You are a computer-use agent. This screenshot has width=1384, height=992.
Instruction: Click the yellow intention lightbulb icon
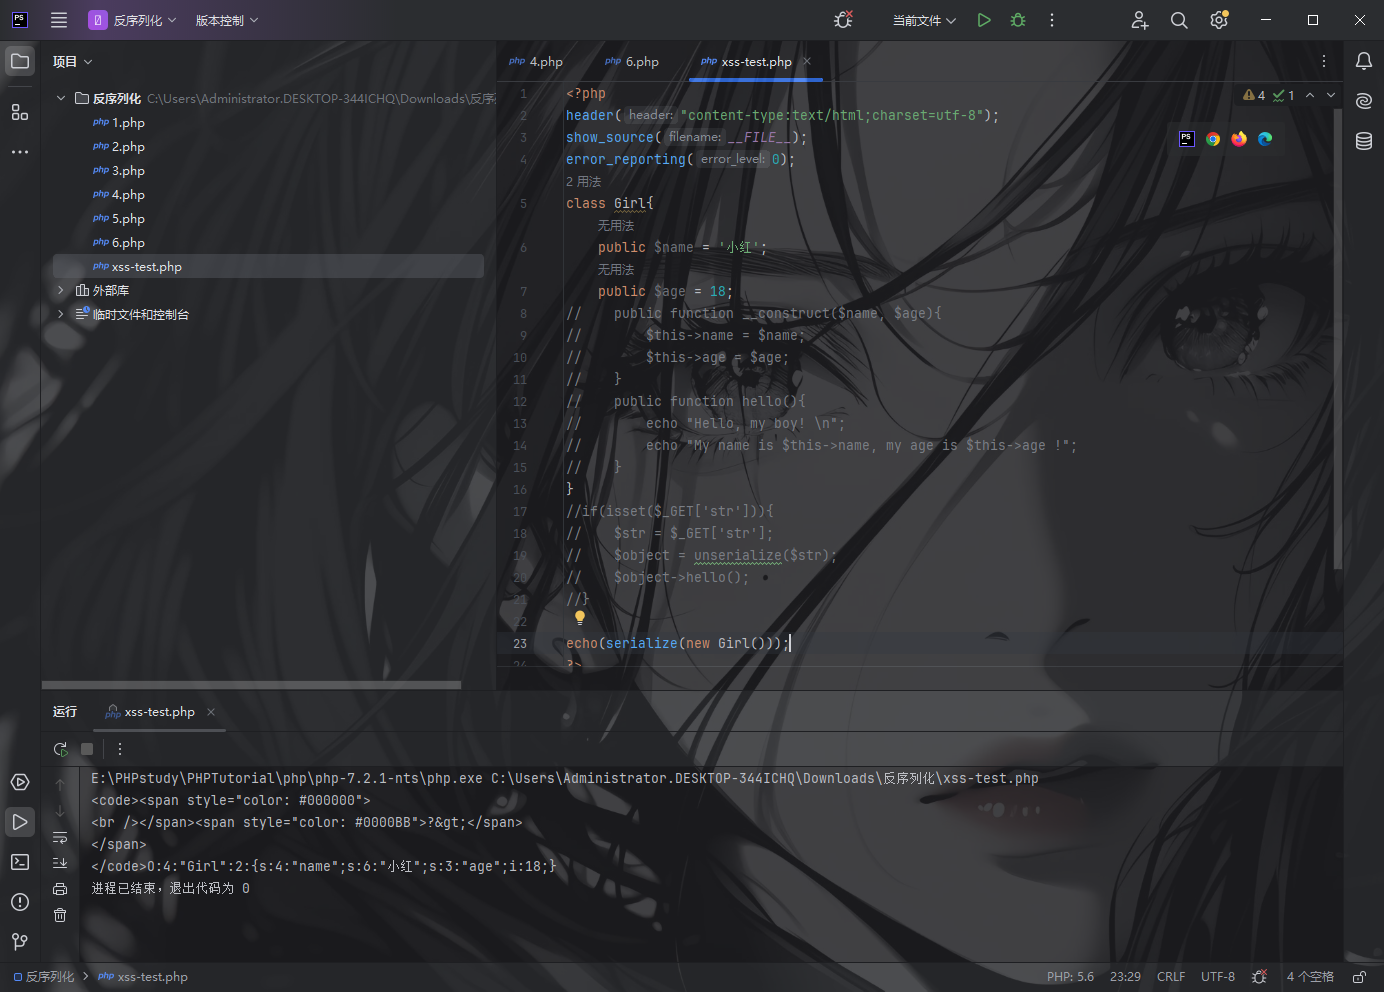tap(579, 619)
